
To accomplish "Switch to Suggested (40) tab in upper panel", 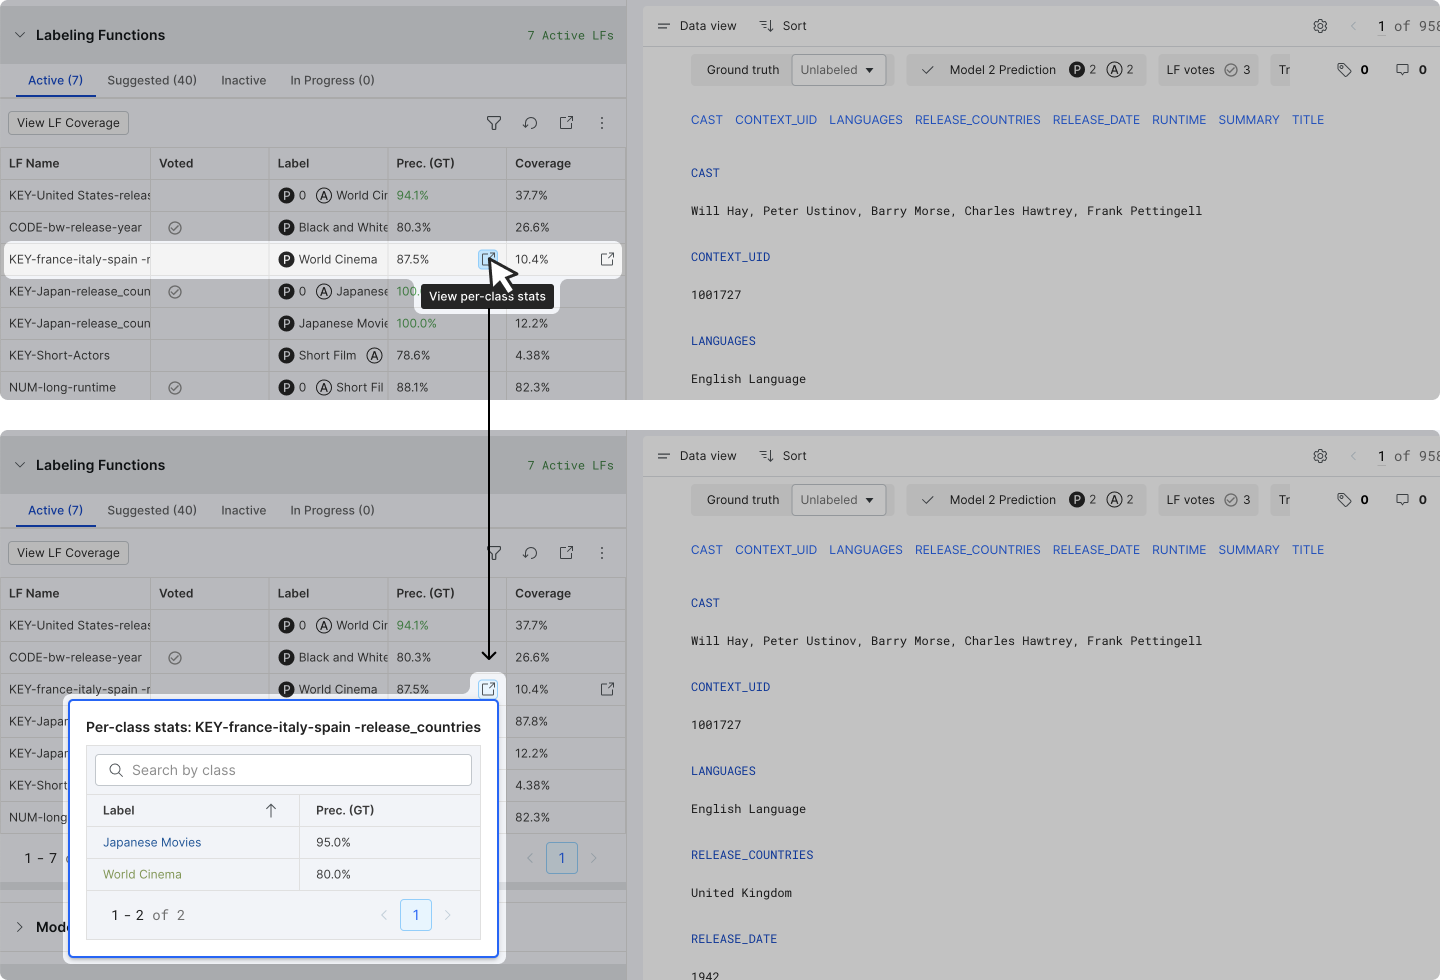I will (152, 80).
